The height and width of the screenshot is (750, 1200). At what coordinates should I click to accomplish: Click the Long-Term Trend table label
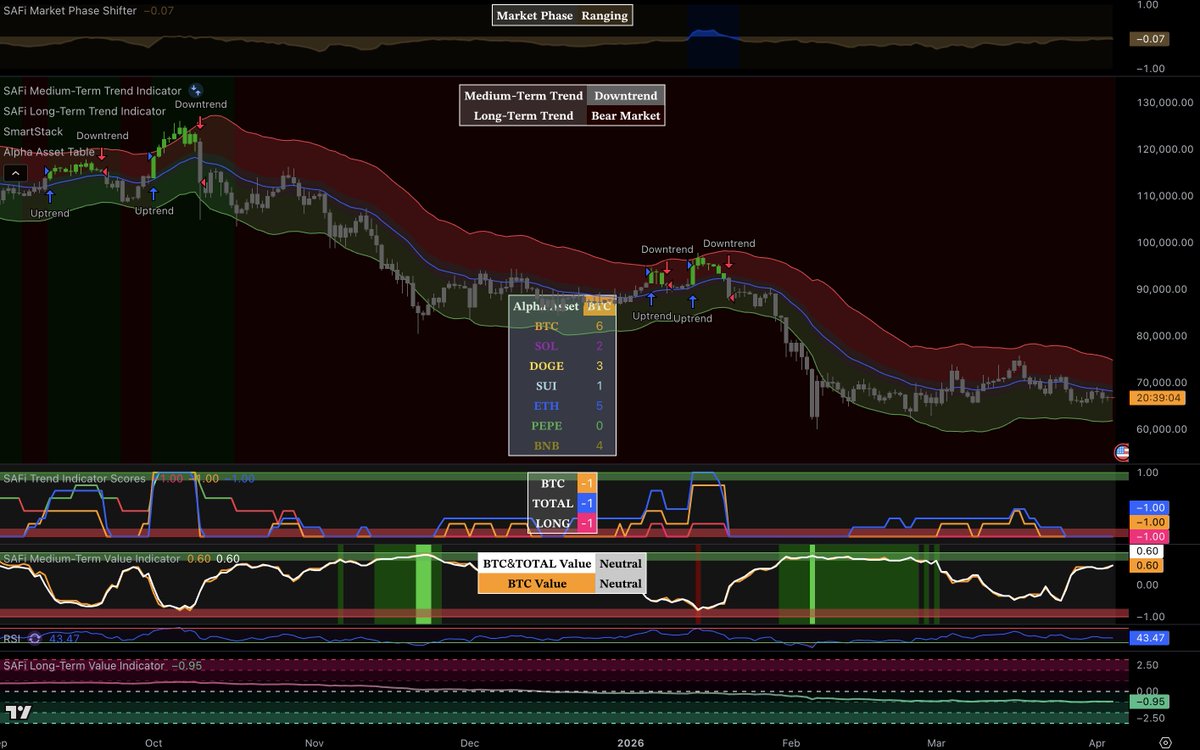point(524,115)
